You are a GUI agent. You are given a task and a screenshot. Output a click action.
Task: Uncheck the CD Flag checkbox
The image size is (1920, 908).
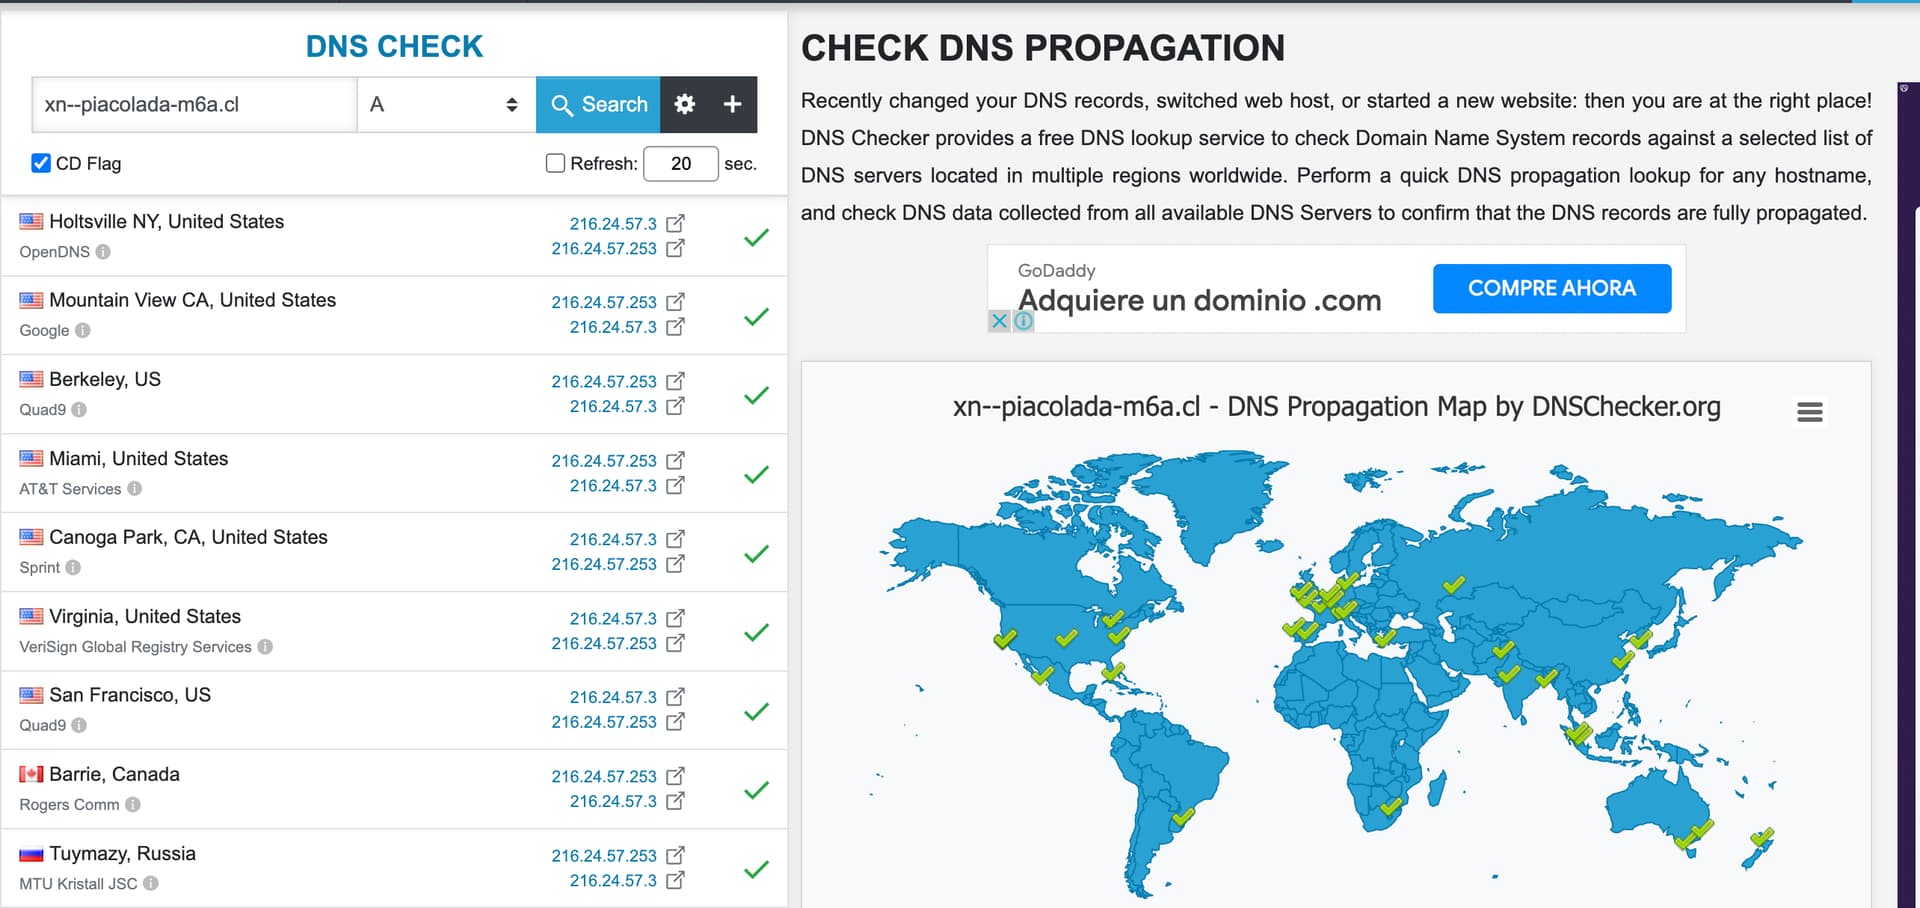(x=41, y=163)
